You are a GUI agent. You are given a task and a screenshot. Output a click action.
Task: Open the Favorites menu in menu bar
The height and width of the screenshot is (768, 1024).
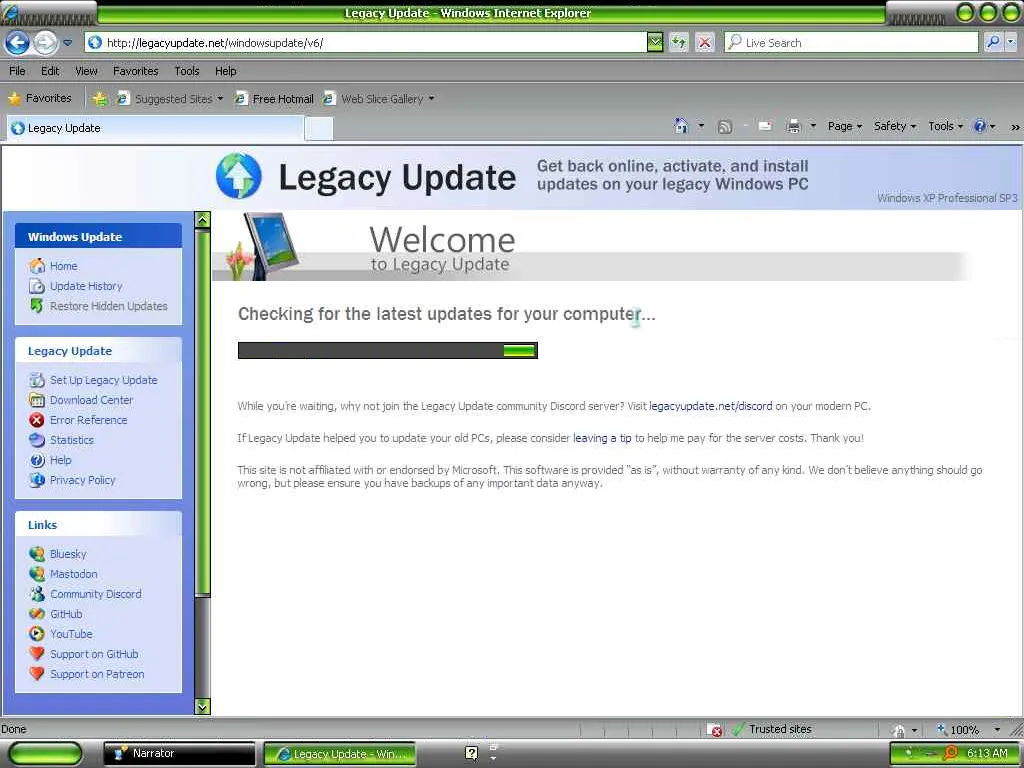tap(135, 71)
